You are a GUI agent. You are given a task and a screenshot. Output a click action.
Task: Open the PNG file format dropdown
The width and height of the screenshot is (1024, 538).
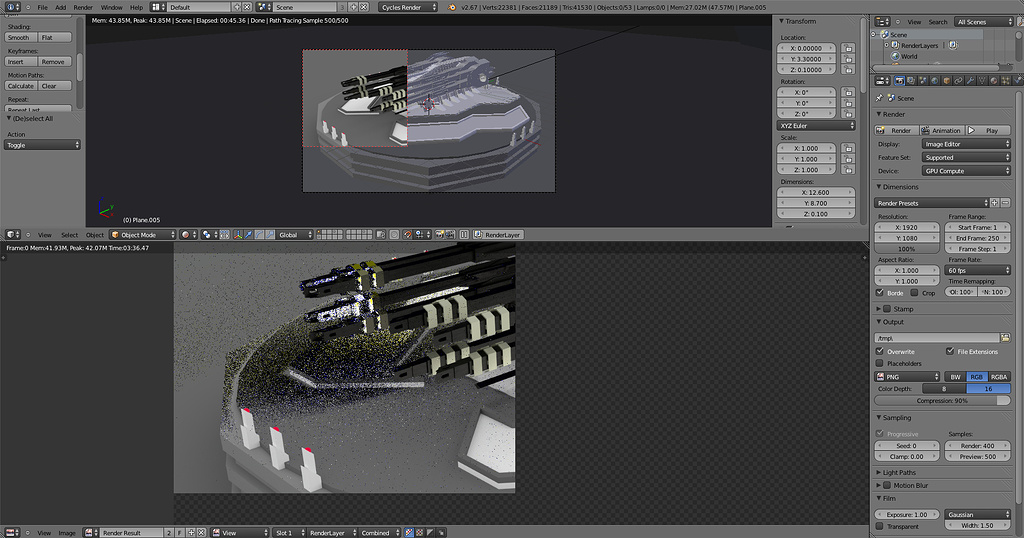point(907,377)
